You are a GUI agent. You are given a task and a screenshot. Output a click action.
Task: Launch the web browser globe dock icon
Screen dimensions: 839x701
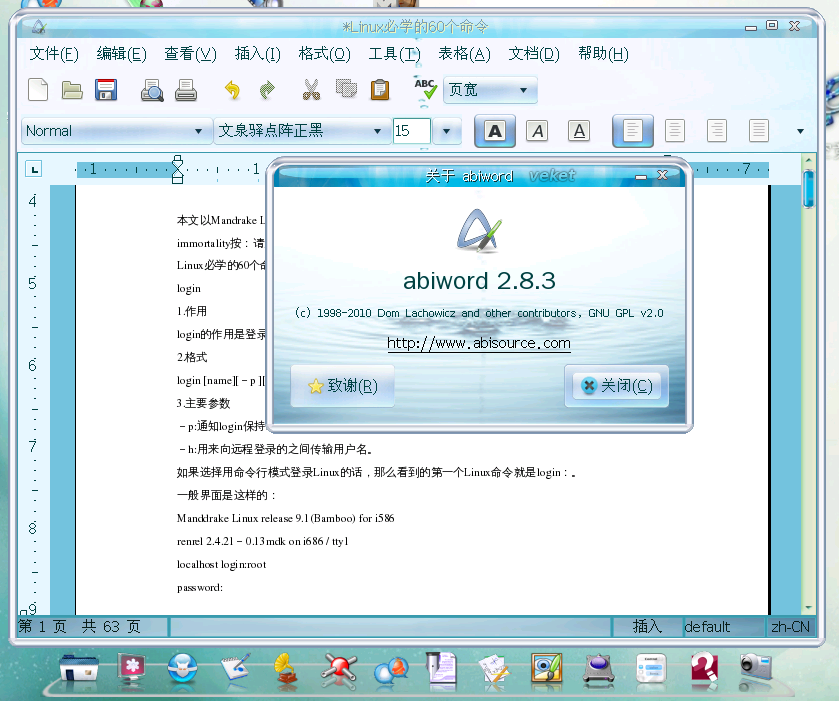click(x=182, y=668)
